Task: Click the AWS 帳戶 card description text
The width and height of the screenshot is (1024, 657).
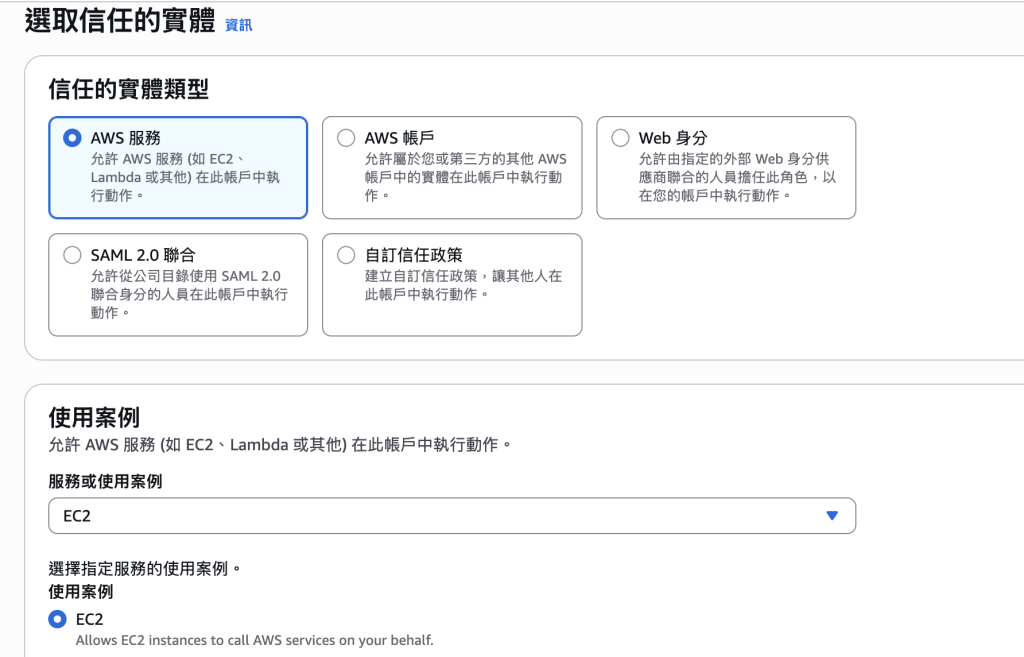Action: (466, 177)
